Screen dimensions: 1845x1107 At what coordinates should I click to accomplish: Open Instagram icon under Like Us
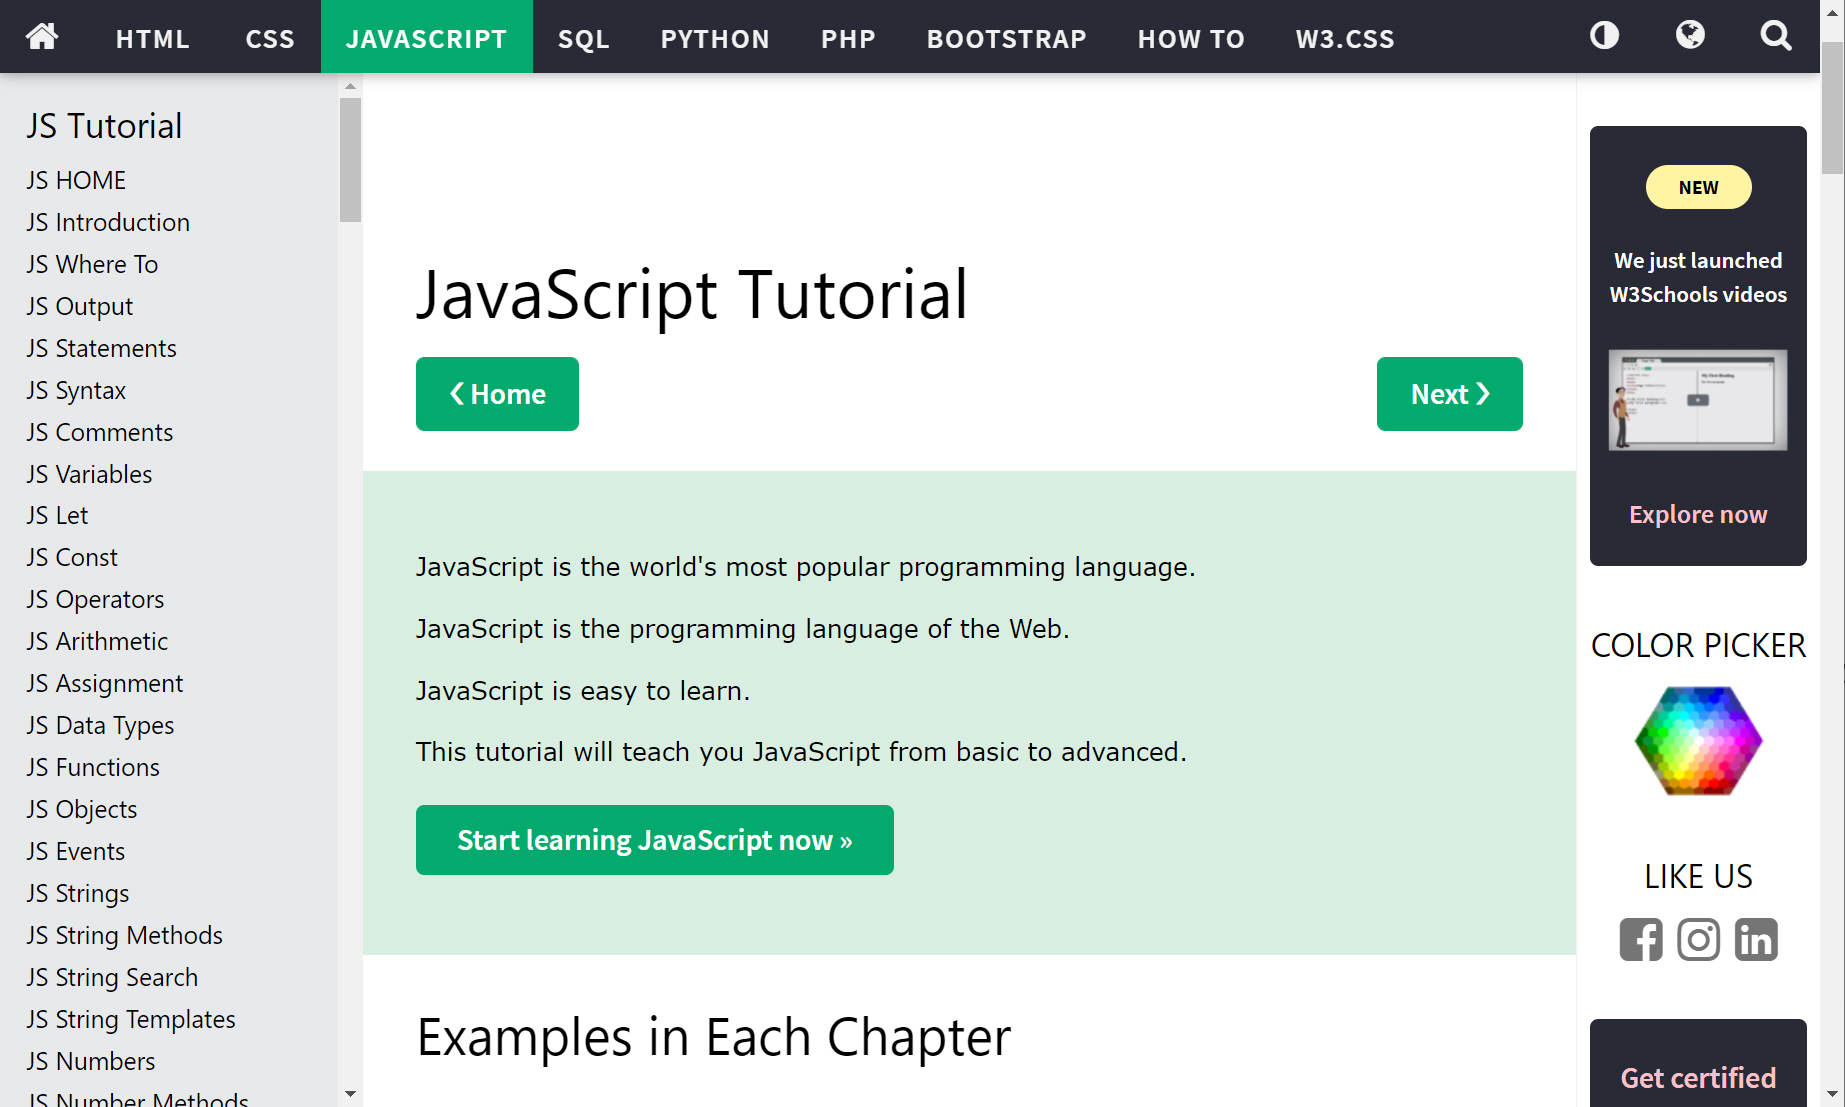(x=1698, y=939)
